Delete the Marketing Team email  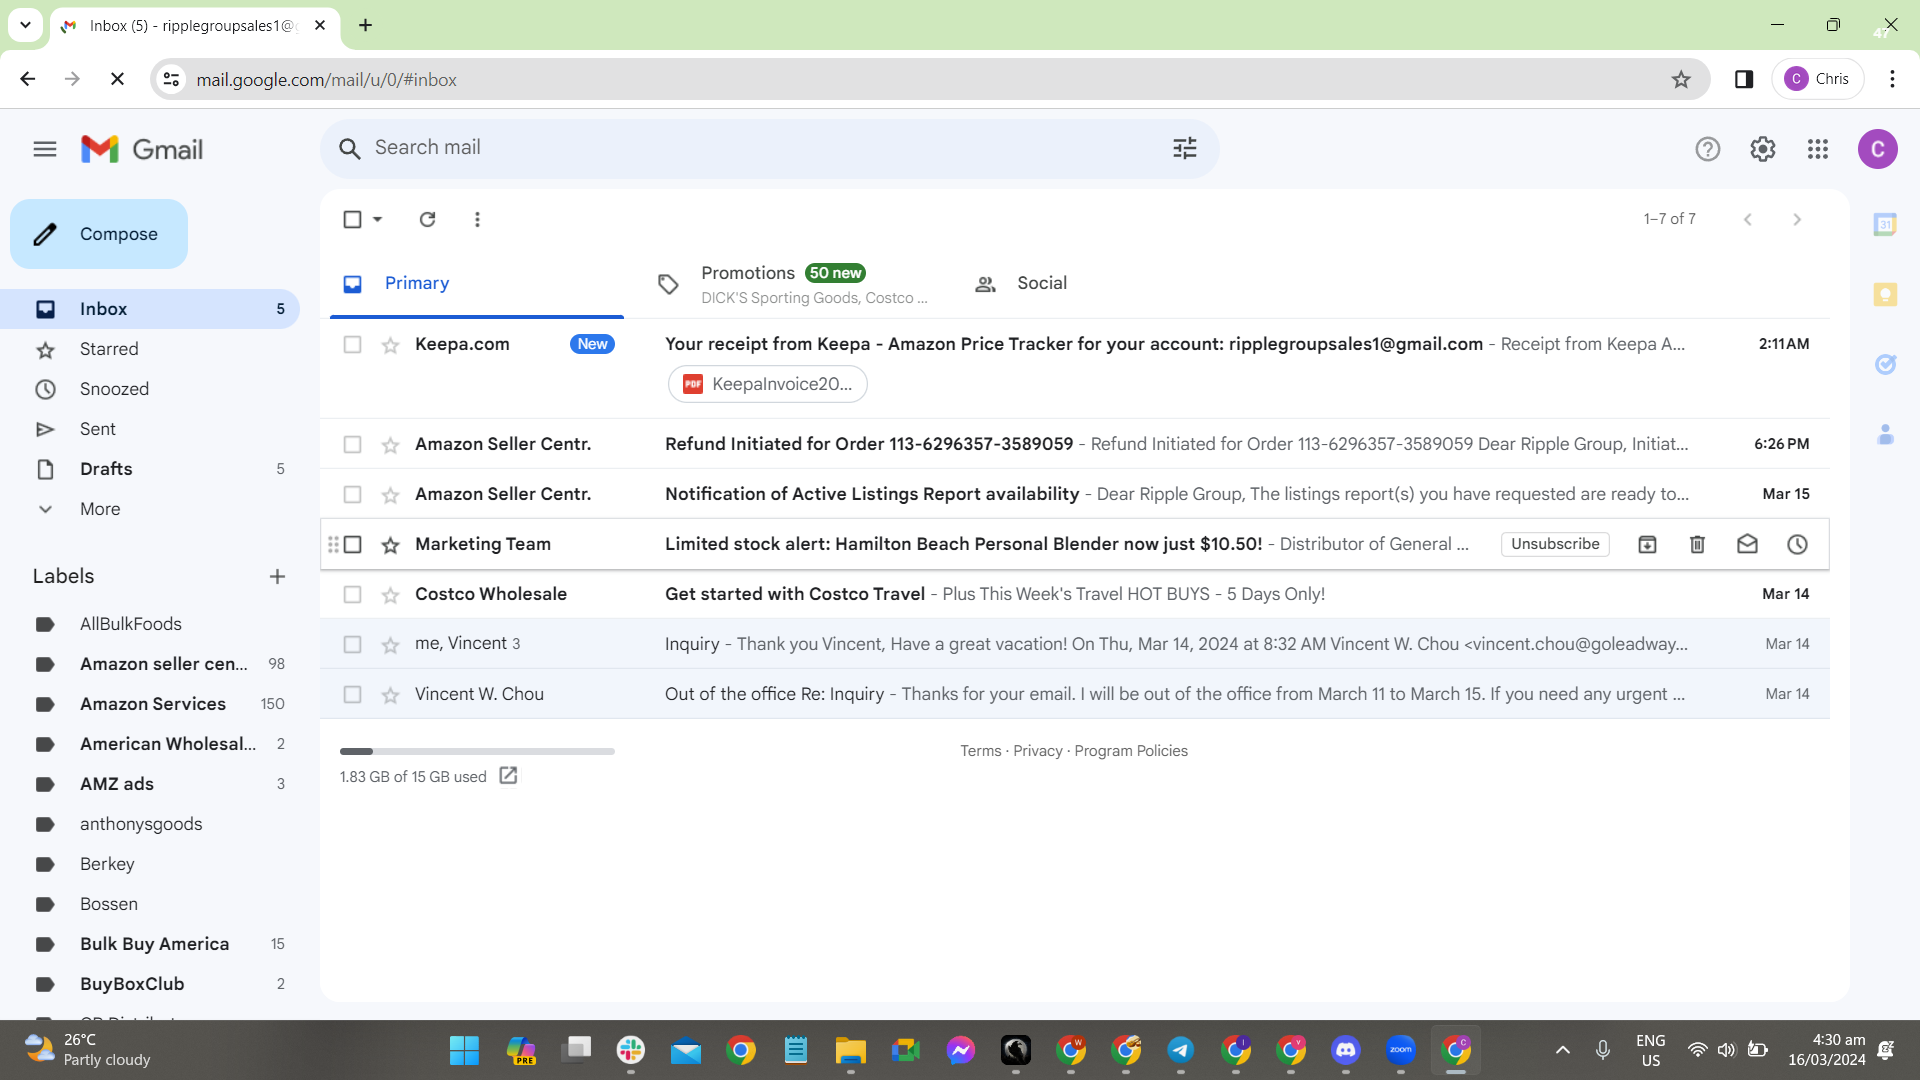click(x=1697, y=544)
